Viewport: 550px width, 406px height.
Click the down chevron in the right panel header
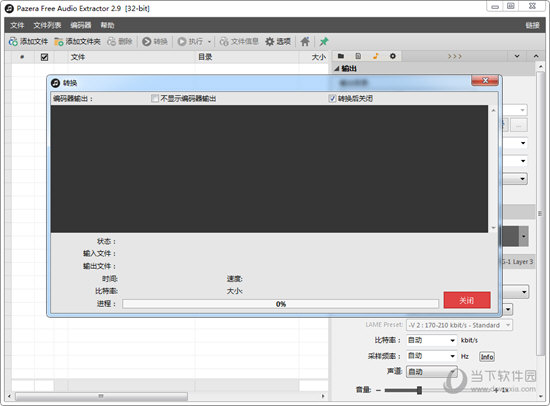point(517,56)
